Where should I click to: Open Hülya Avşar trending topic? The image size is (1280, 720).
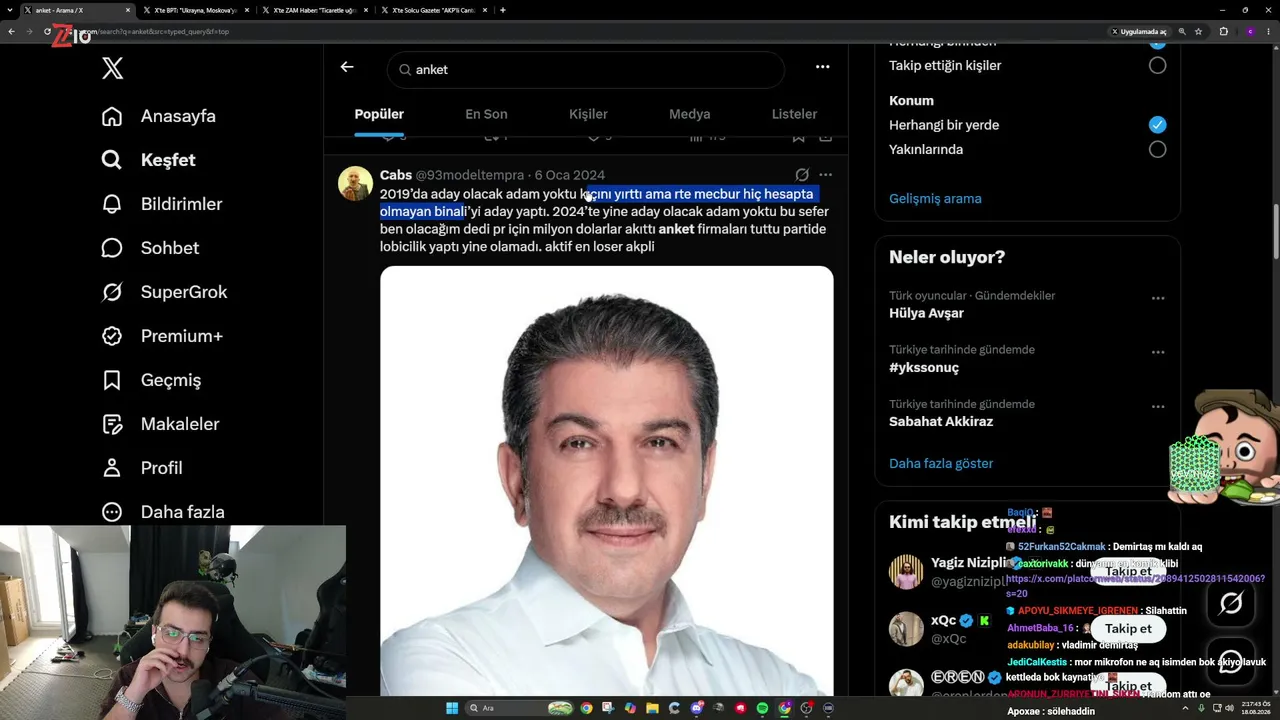pos(926,313)
